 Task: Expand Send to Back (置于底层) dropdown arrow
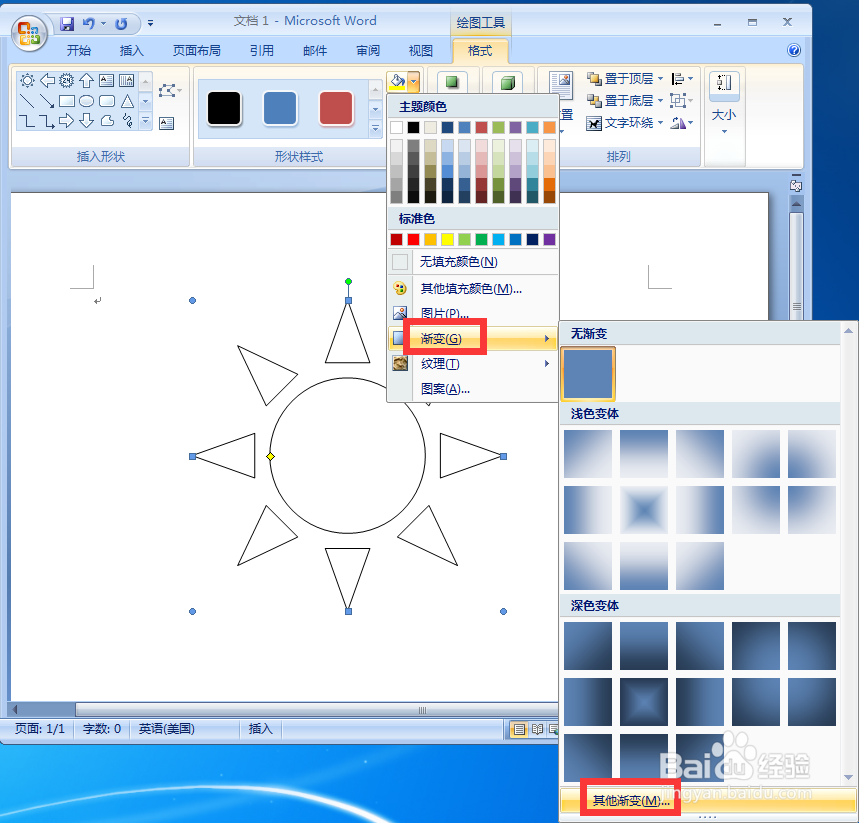coord(661,101)
